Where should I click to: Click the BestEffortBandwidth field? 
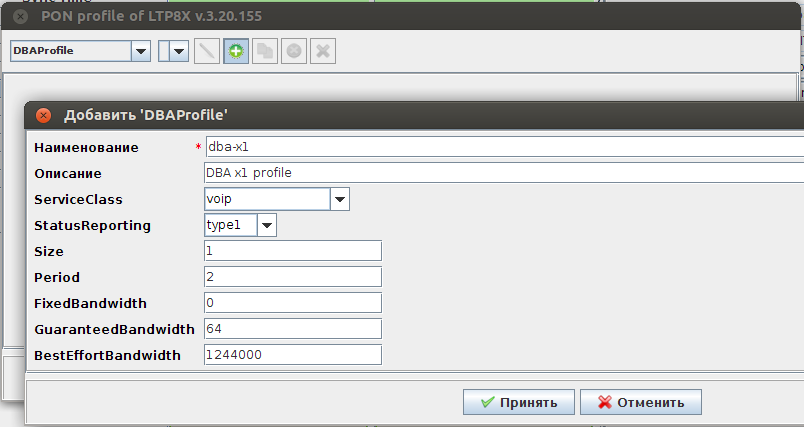[292, 355]
